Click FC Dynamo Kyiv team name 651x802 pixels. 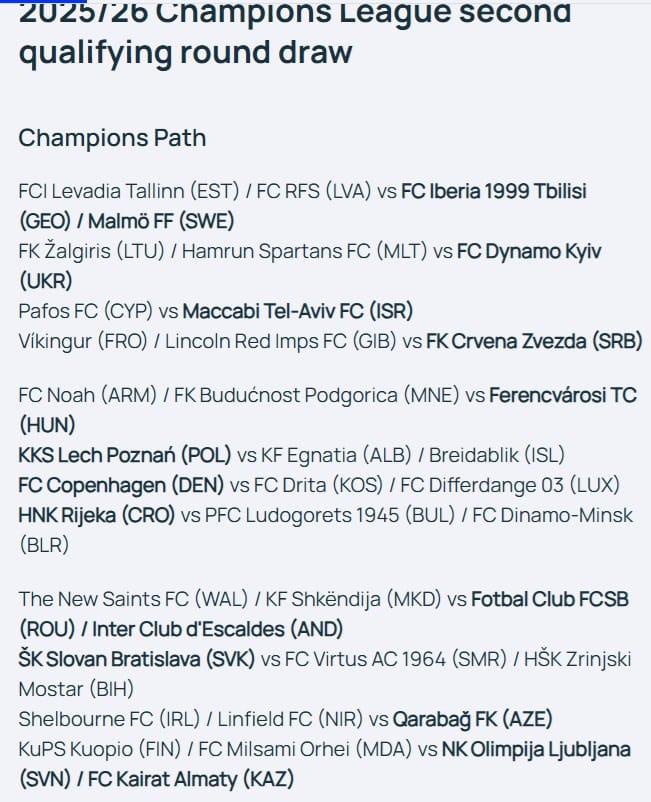click(529, 251)
